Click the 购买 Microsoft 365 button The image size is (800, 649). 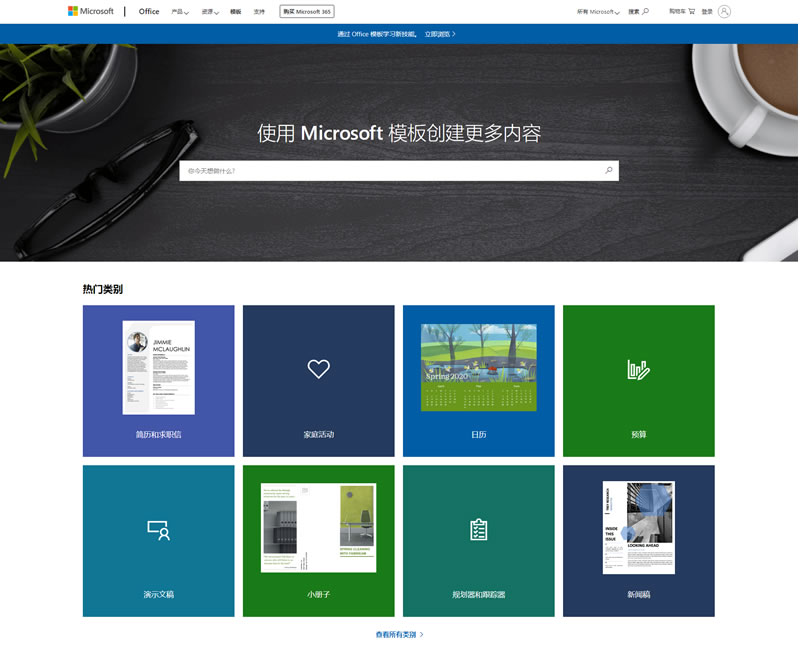(x=307, y=12)
